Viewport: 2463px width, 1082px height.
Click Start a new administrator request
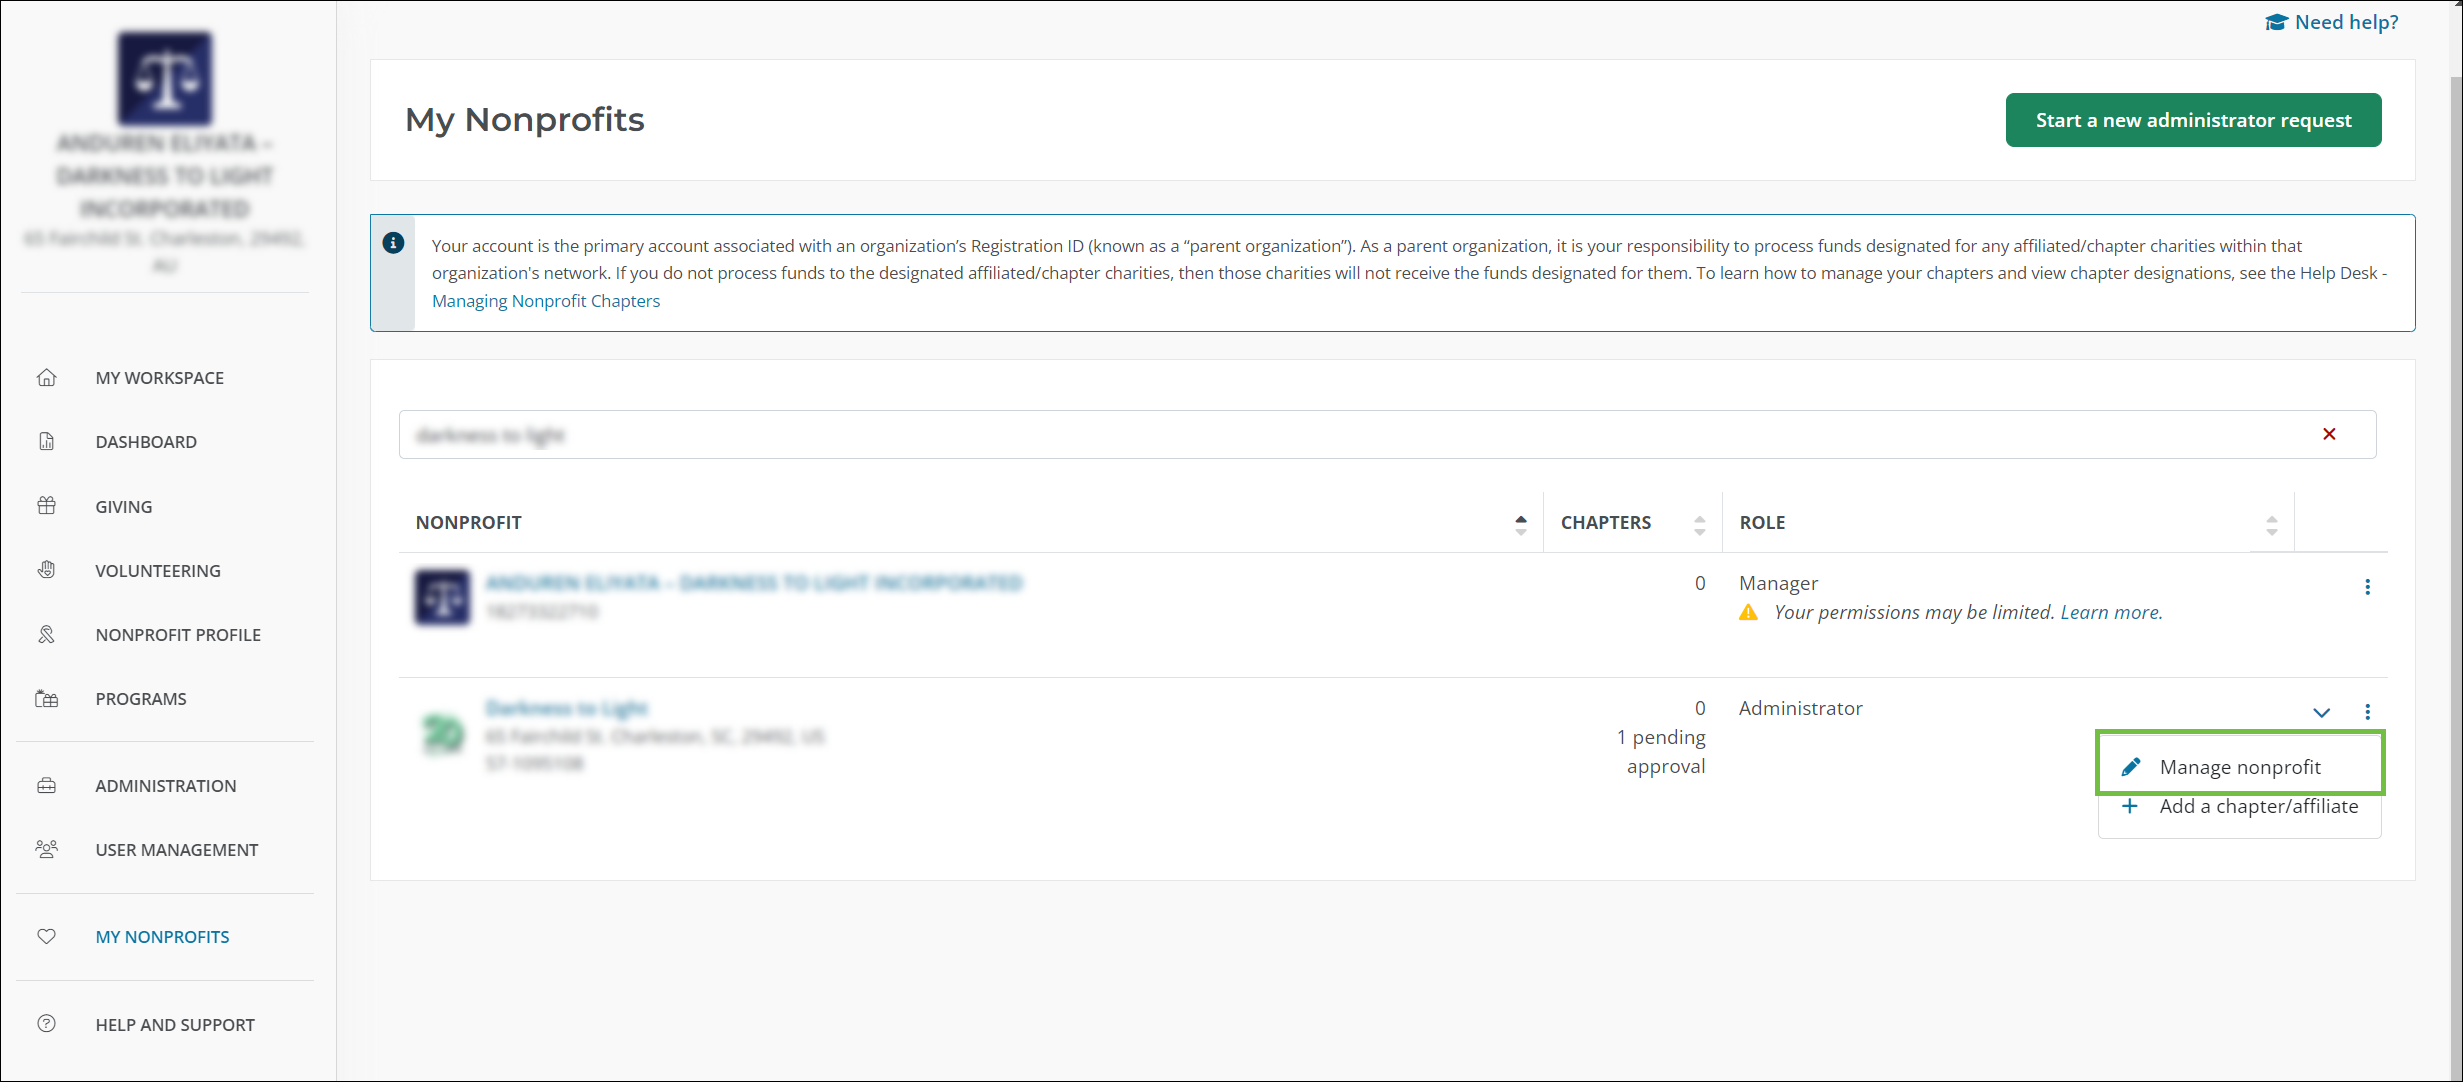click(x=2192, y=120)
